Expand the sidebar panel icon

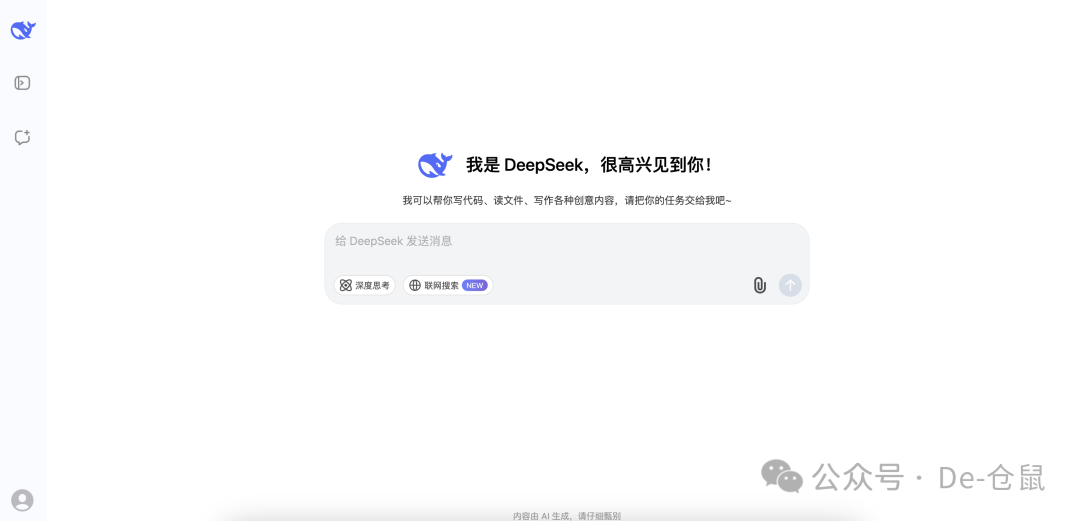(x=22, y=83)
